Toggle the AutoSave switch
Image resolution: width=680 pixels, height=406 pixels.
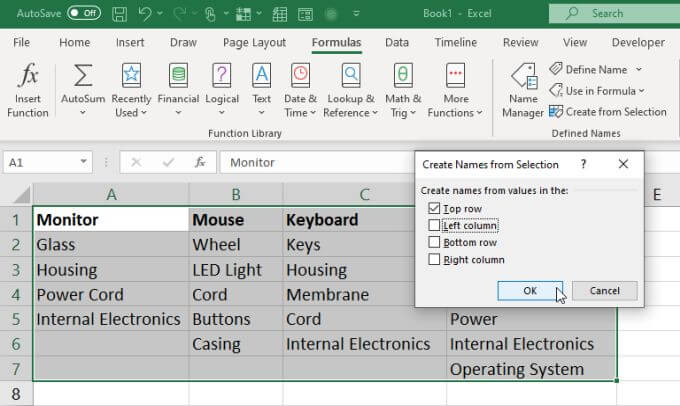coord(84,13)
